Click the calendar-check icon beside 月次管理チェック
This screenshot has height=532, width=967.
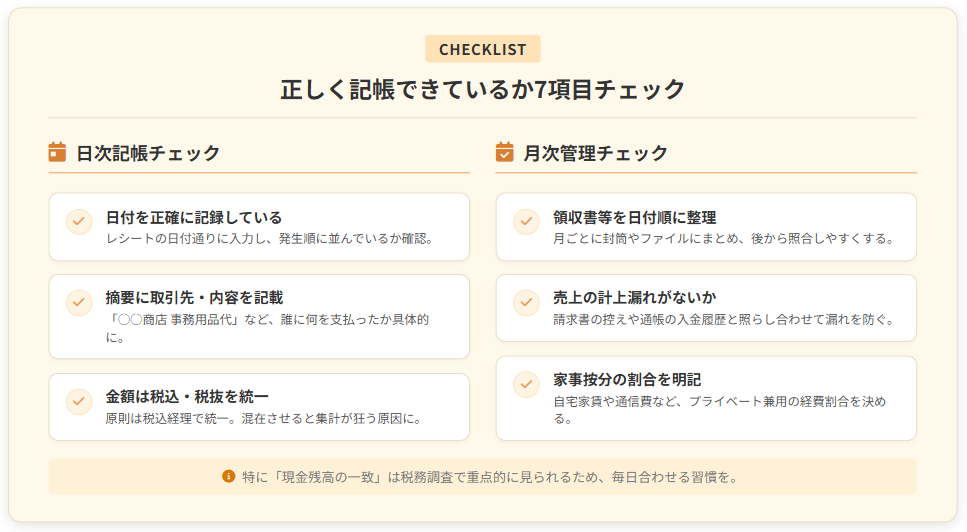point(504,152)
